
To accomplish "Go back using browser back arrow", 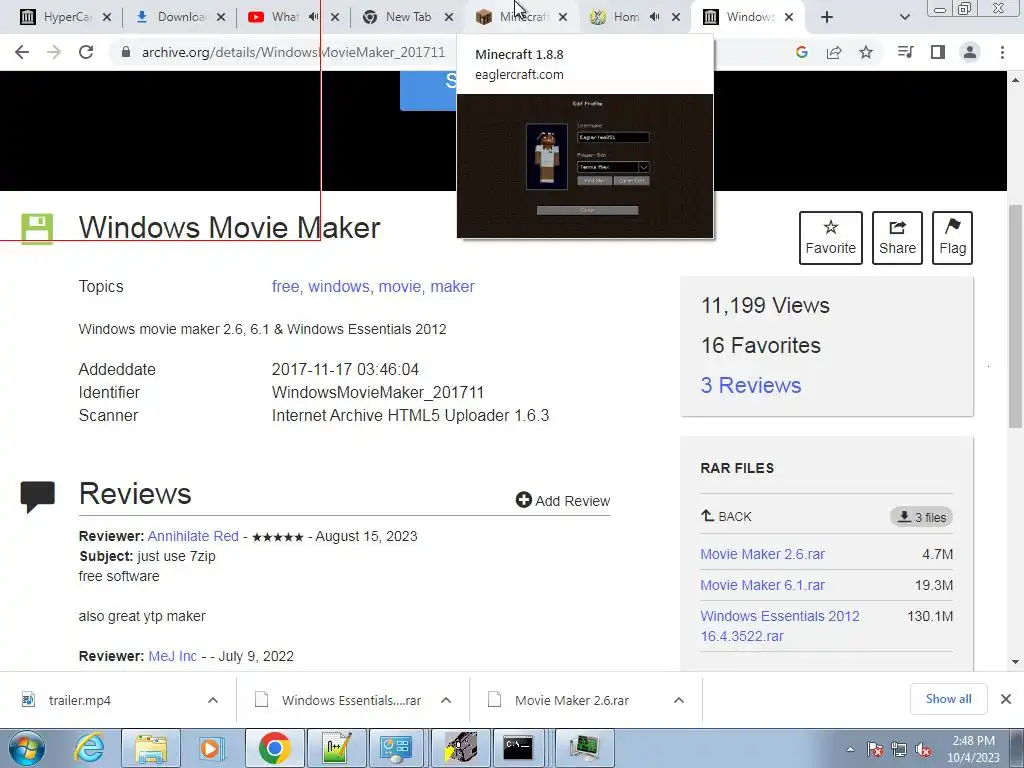I will pyautogui.click(x=22, y=52).
